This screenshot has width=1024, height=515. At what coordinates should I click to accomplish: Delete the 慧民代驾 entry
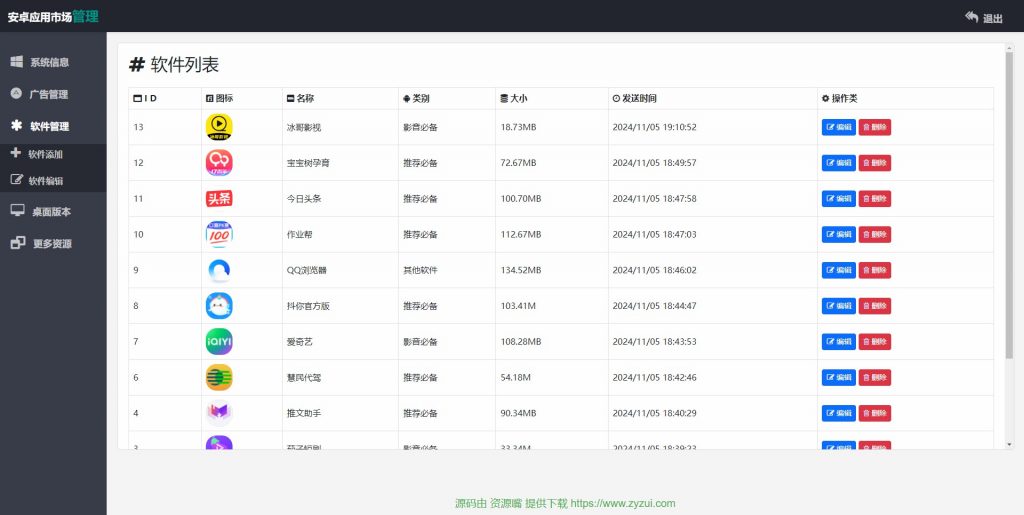pyautogui.click(x=874, y=377)
